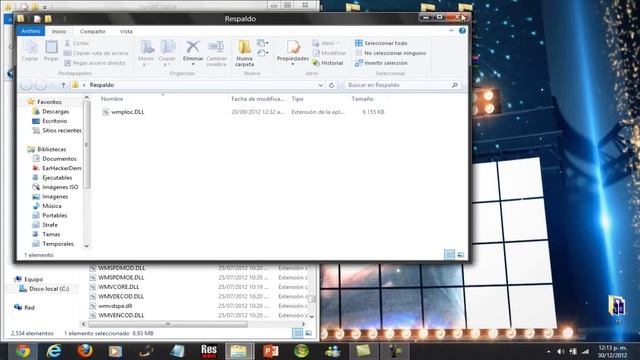Screen dimensions: 640x360
Task: Expand the address bar history dropdown
Action: [x=321, y=85]
